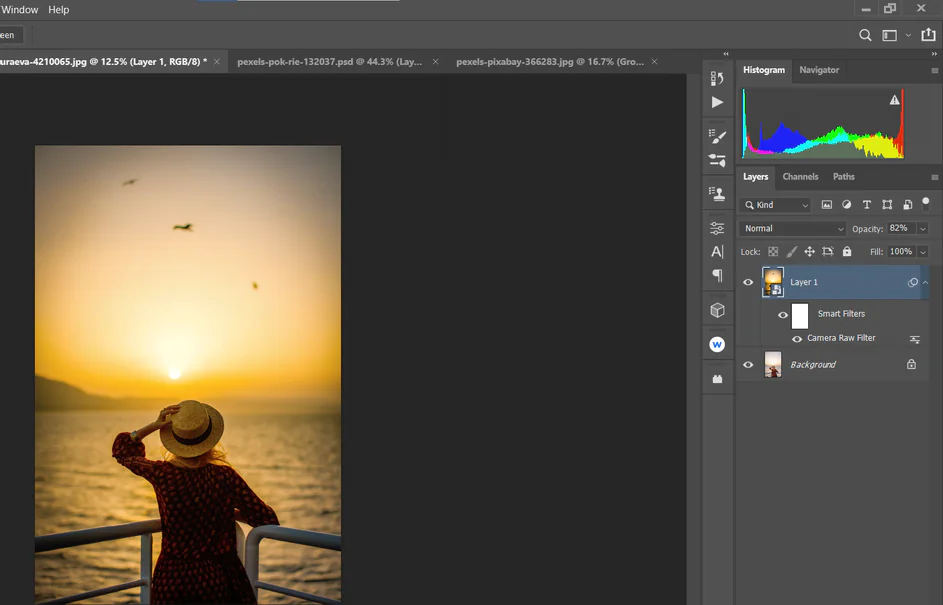
Task: Click the search magnifier icon
Action: [865, 35]
